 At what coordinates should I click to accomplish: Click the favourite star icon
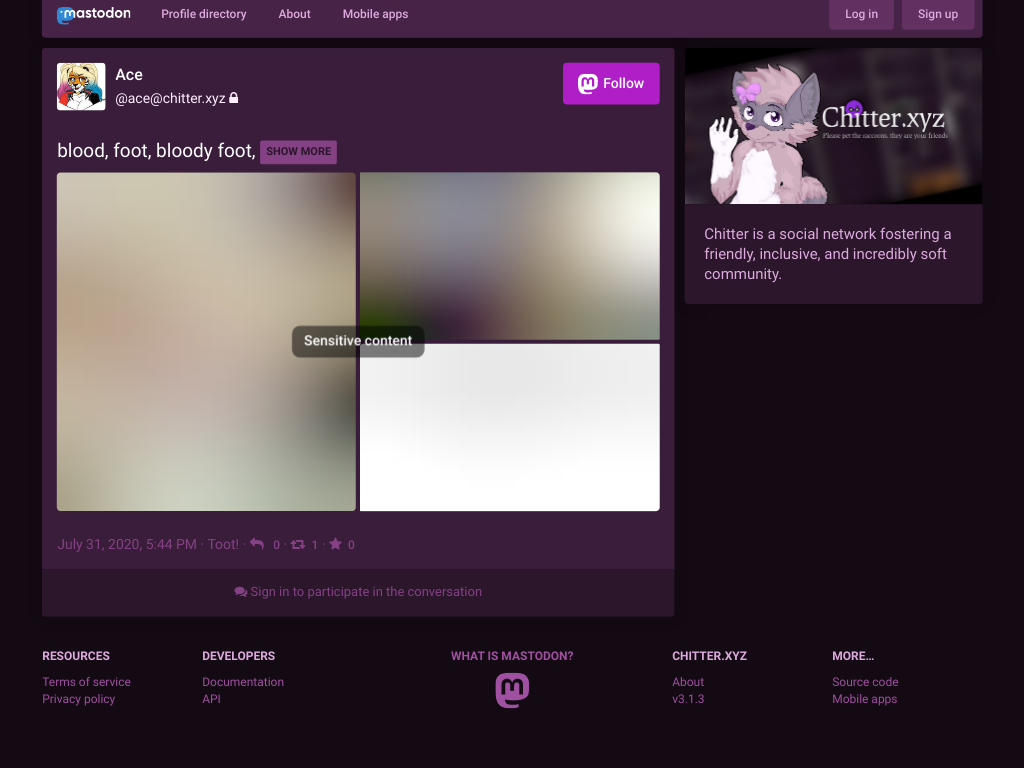(335, 543)
